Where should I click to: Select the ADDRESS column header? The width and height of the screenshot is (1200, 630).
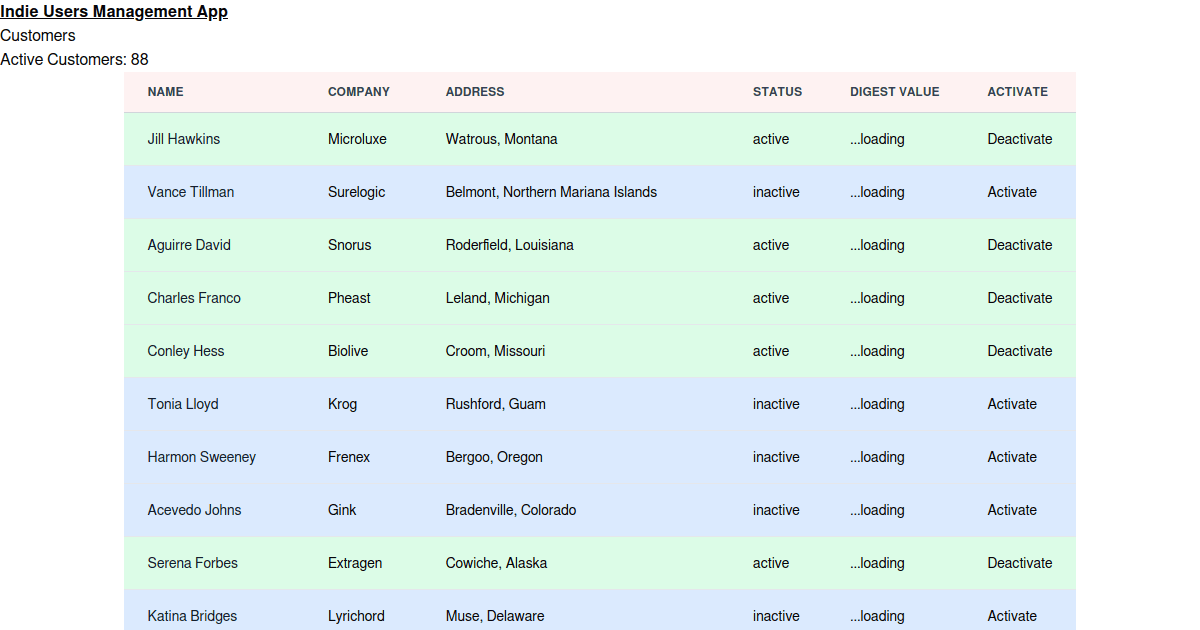tap(474, 92)
